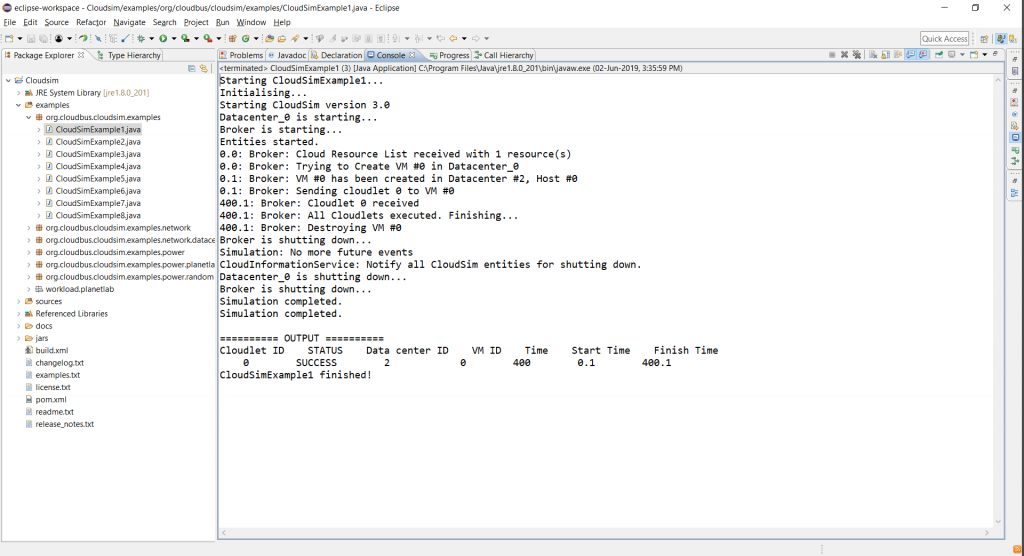
Task: Collapse the org.cloudbus.cloudsim.examples package
Action: point(29,118)
